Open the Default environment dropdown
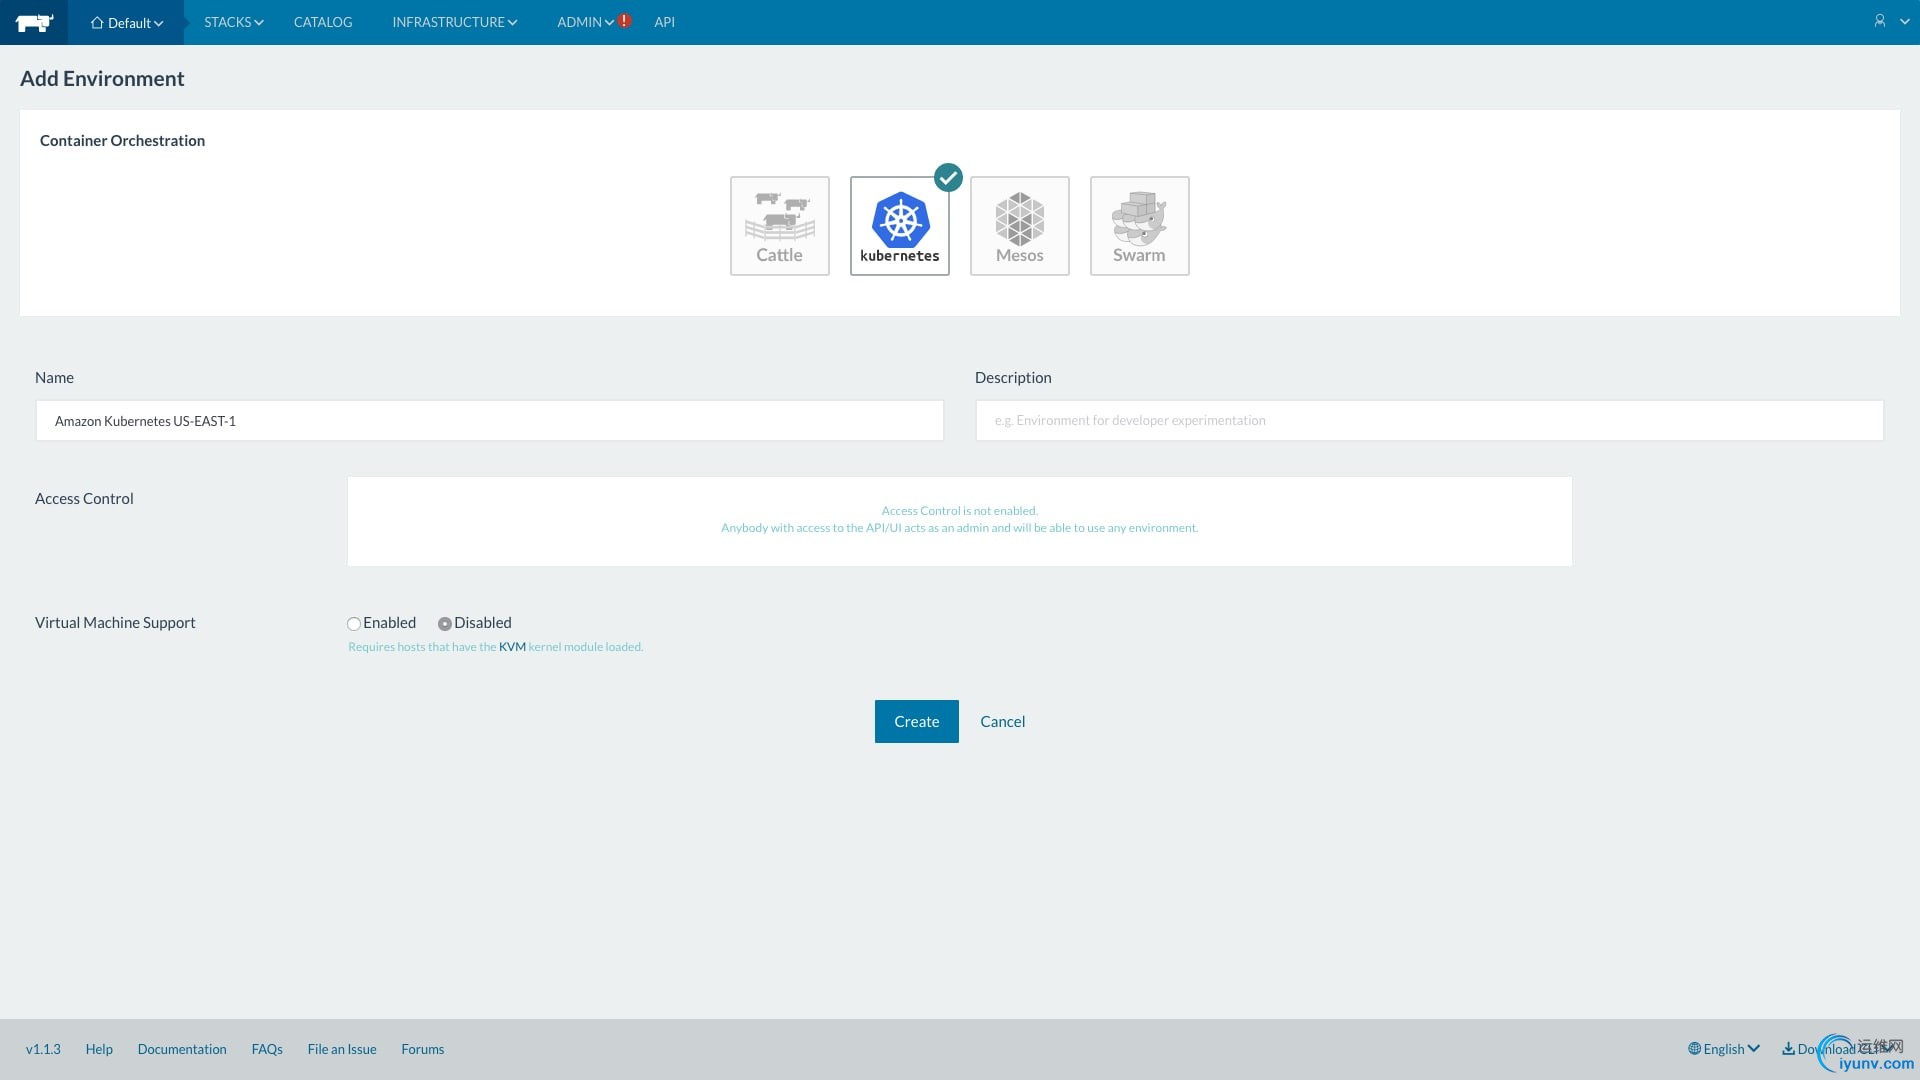Viewport: 1920px width, 1080px height. click(126, 22)
